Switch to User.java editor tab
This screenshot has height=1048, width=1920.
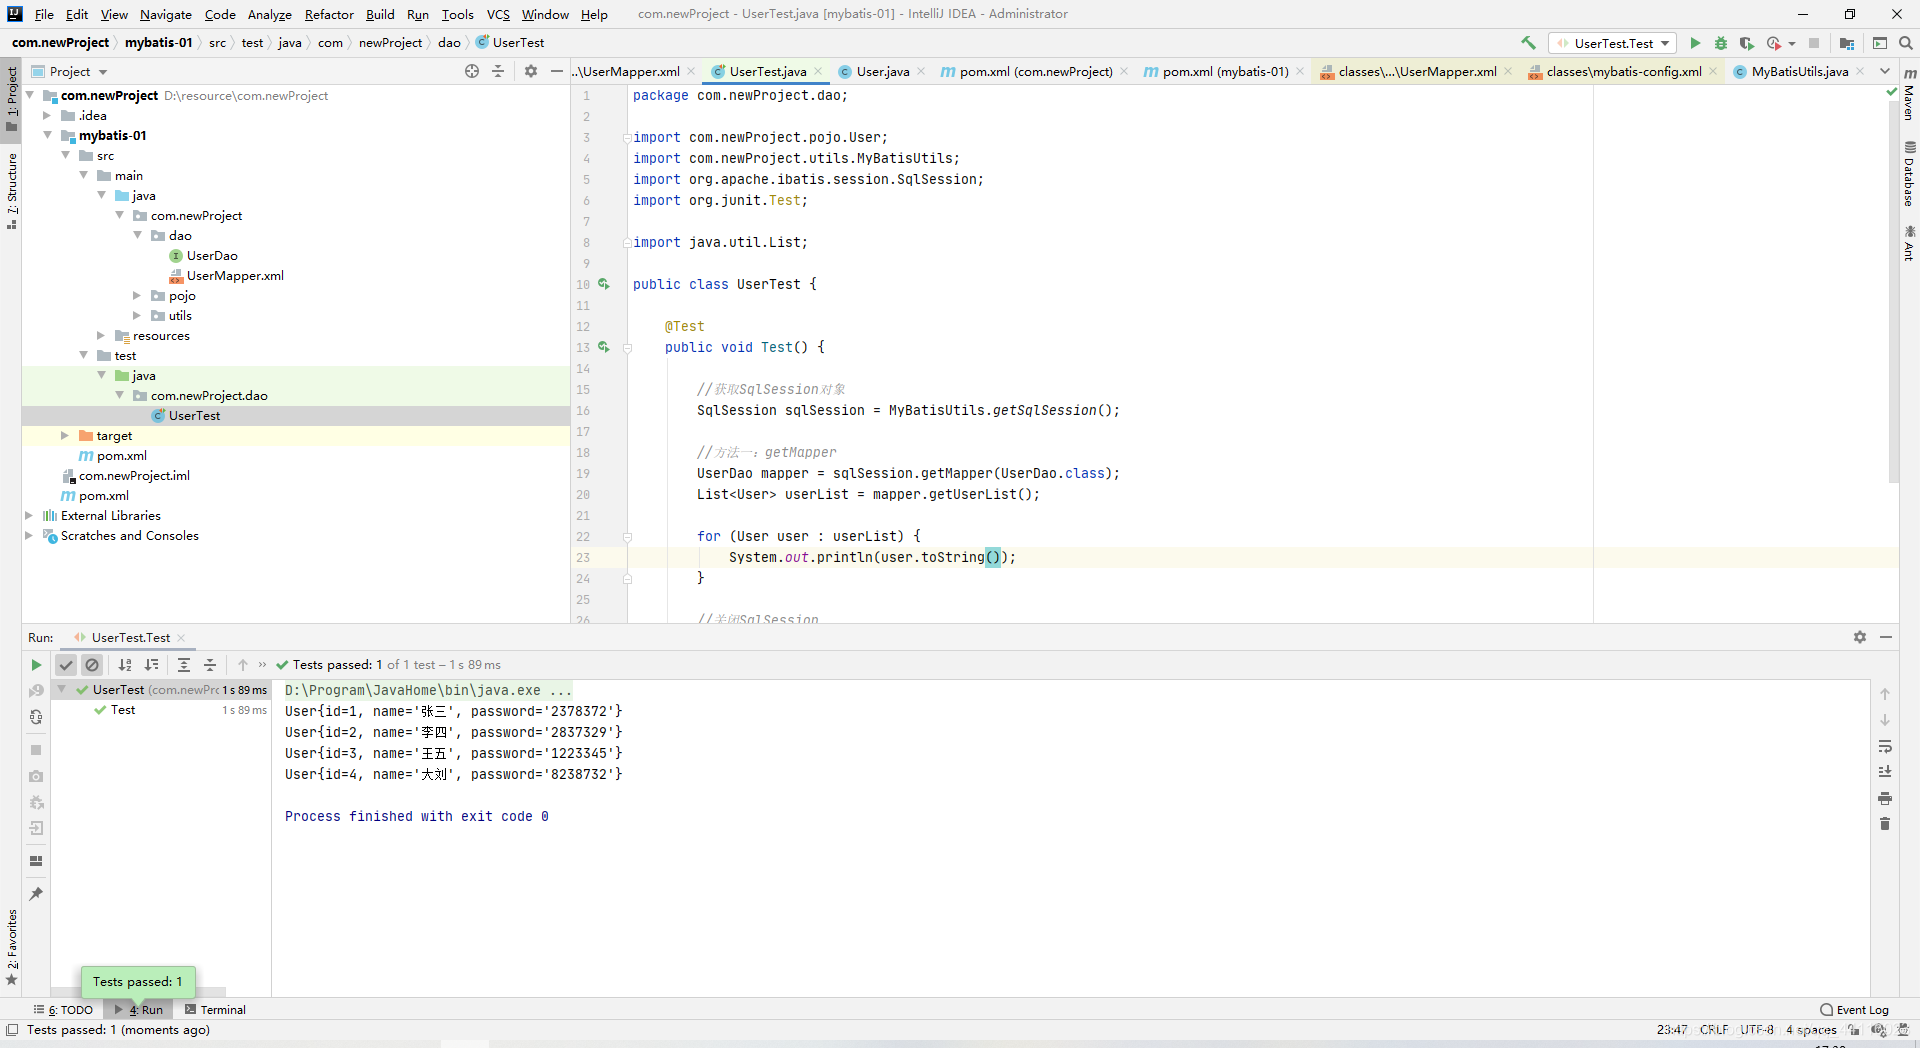click(882, 71)
